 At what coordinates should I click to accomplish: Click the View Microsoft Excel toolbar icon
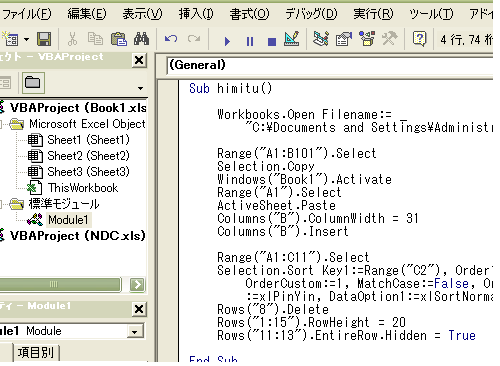click(11, 39)
